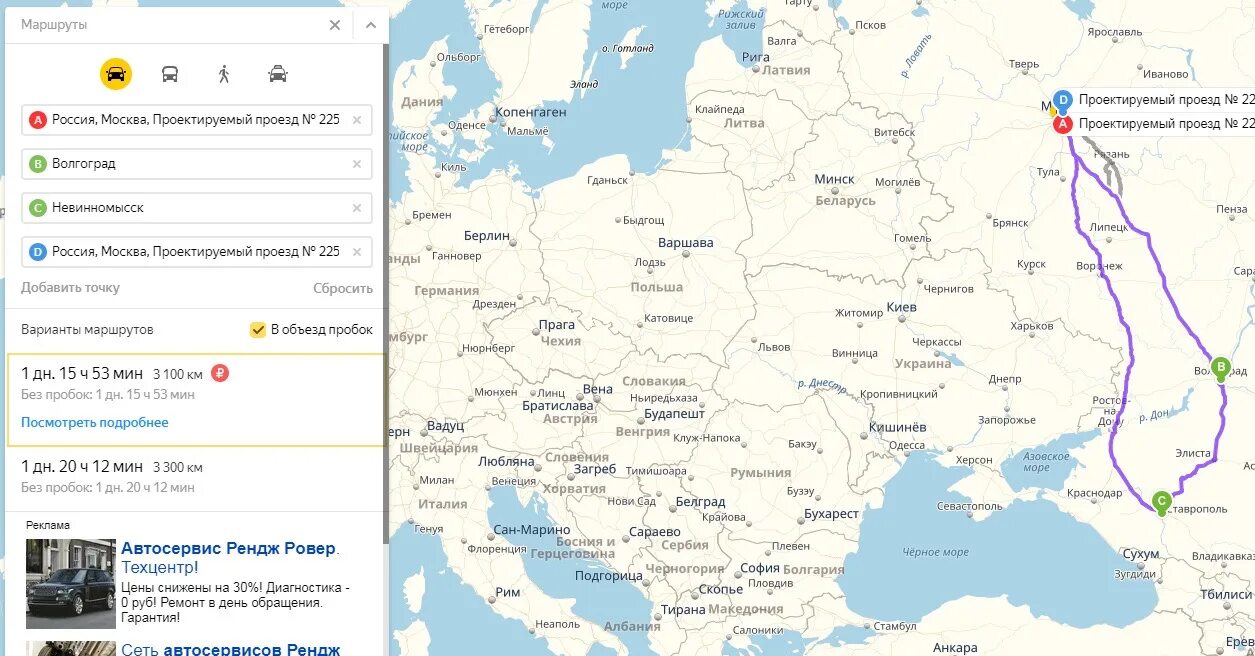The image size is (1255, 656).
Task: Click the green B marker in panel
Action: pyautogui.click(x=38, y=164)
